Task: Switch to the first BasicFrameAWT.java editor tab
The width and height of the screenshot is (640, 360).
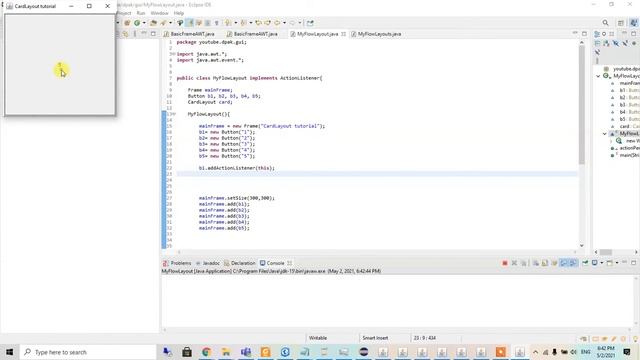Action: pyautogui.click(x=189, y=34)
